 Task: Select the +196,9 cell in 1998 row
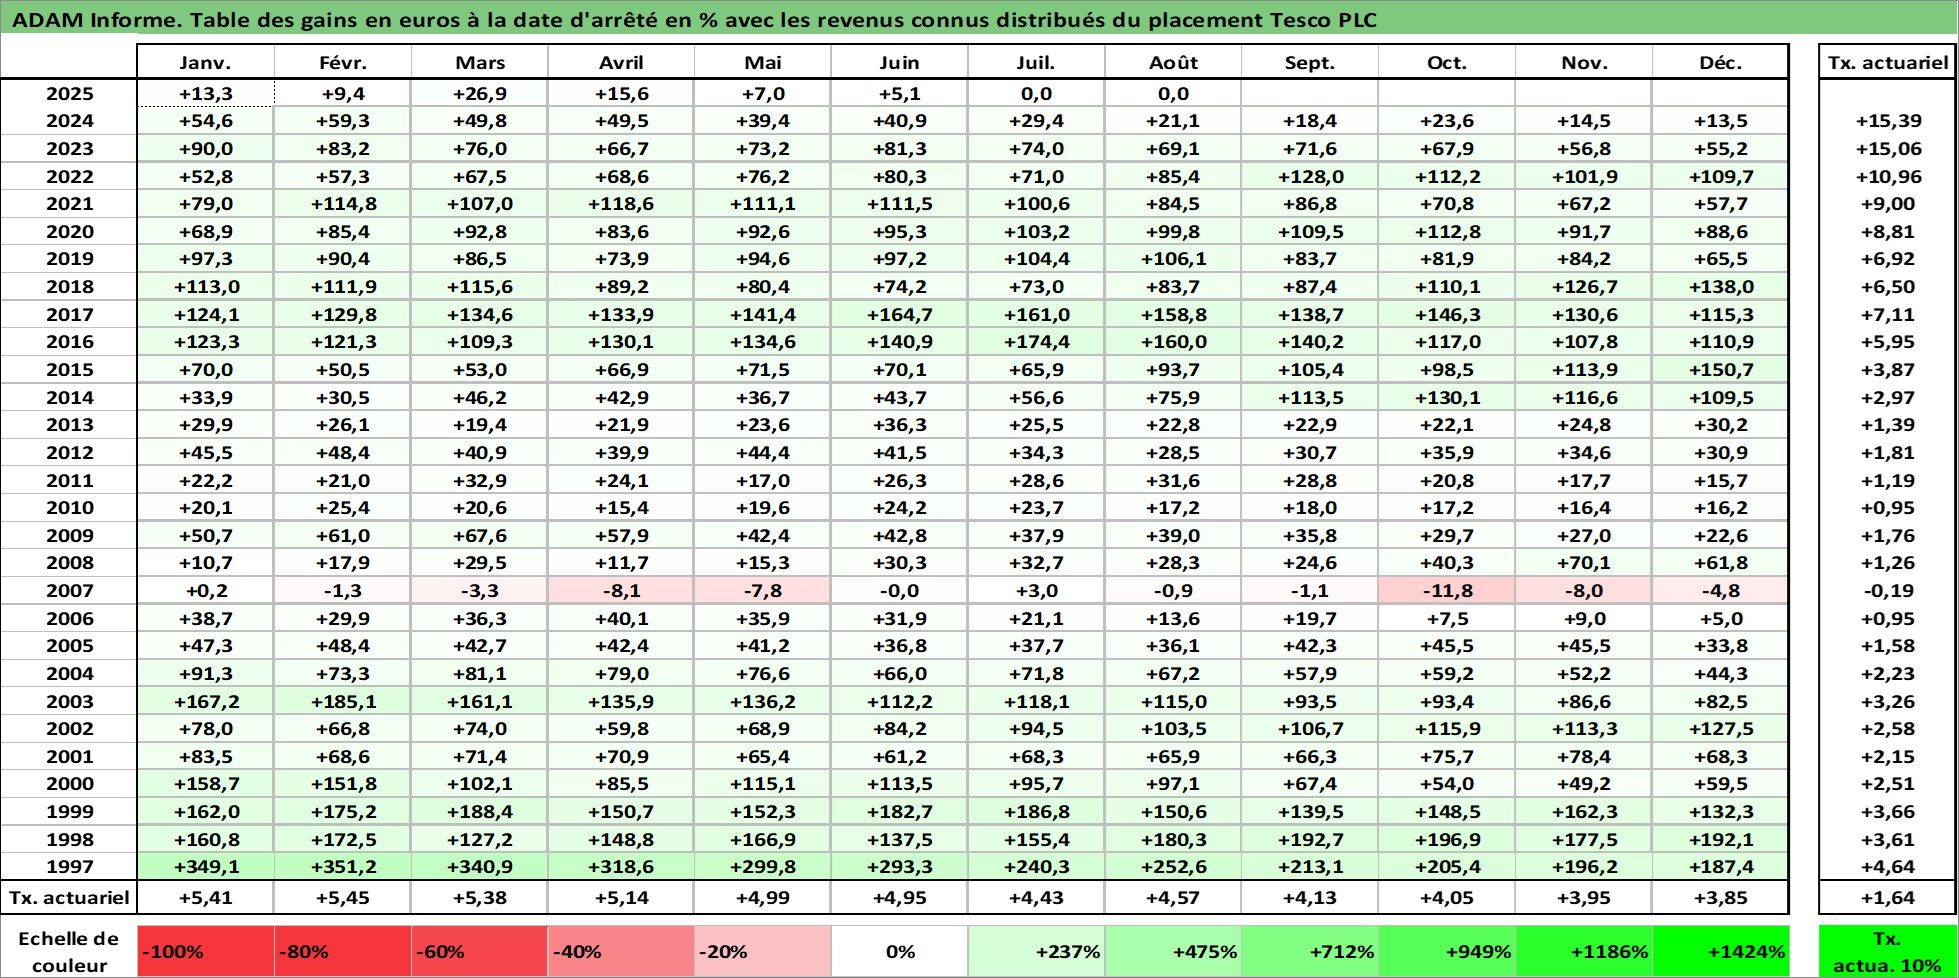(x=1447, y=840)
